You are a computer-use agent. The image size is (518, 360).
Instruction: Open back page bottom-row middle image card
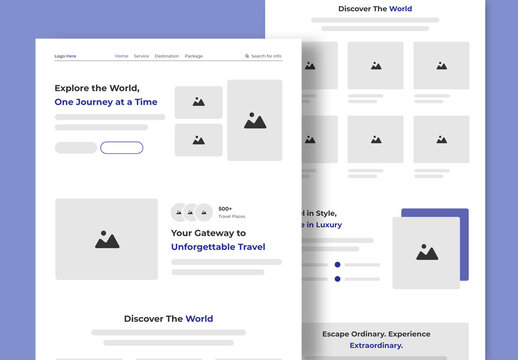(x=376, y=139)
